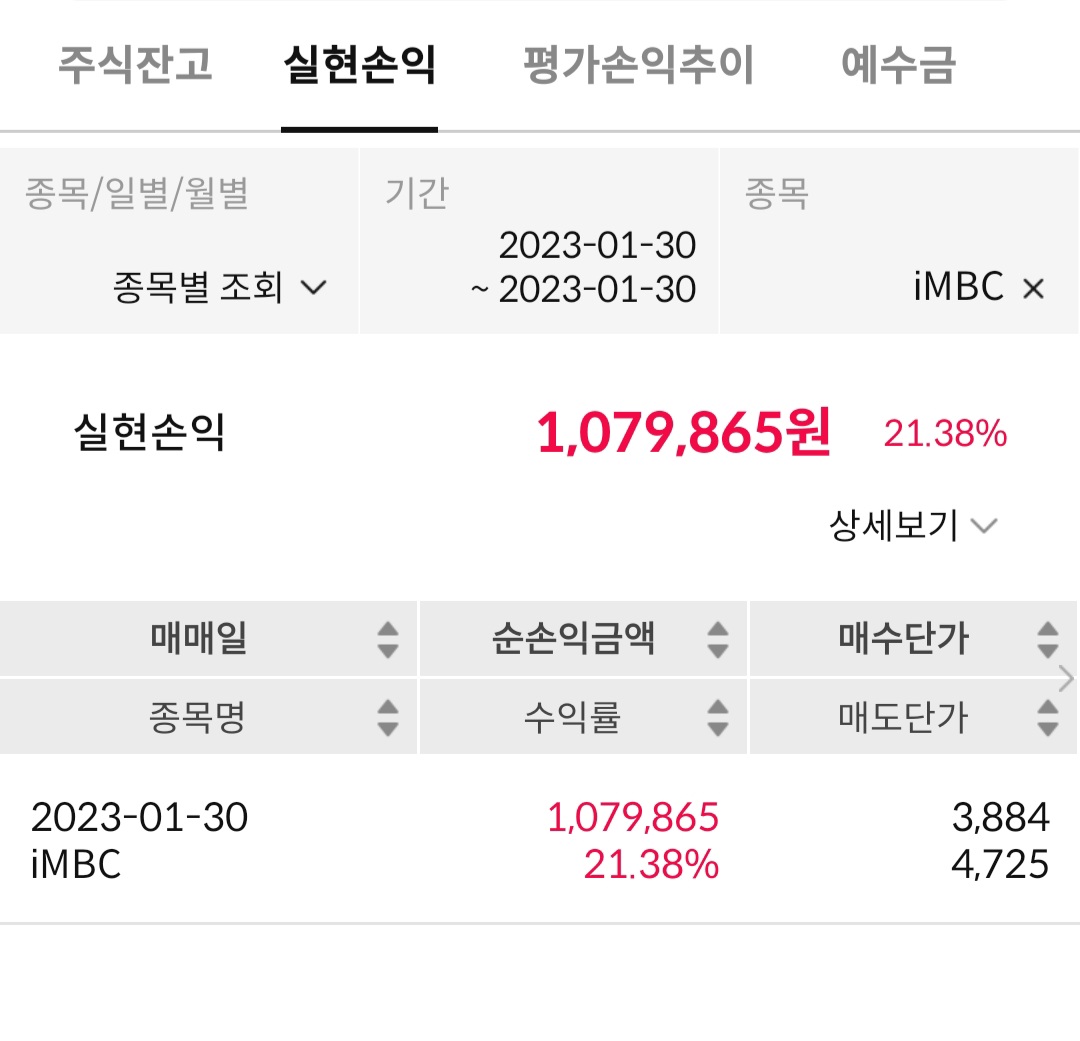This screenshot has height=1041, width=1080.
Task: Sort by 순손익금액 column arrows
Action: (x=718, y=639)
